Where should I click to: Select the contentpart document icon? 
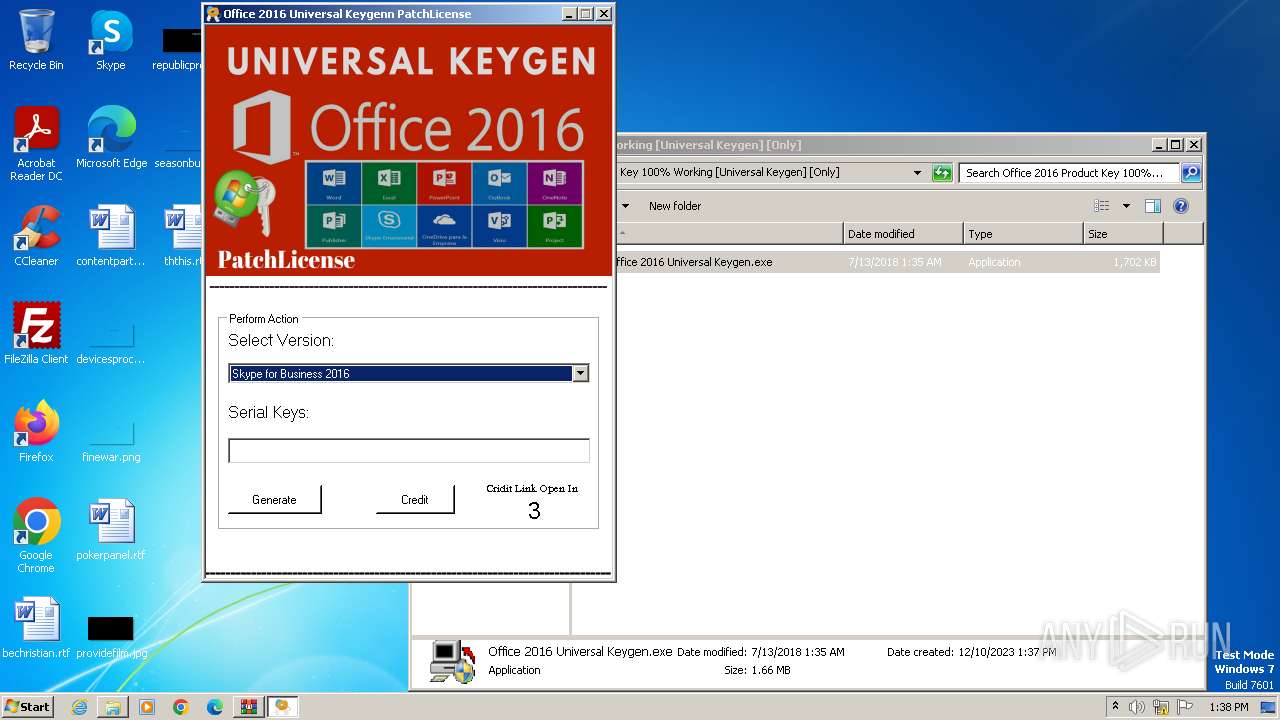coord(111,236)
